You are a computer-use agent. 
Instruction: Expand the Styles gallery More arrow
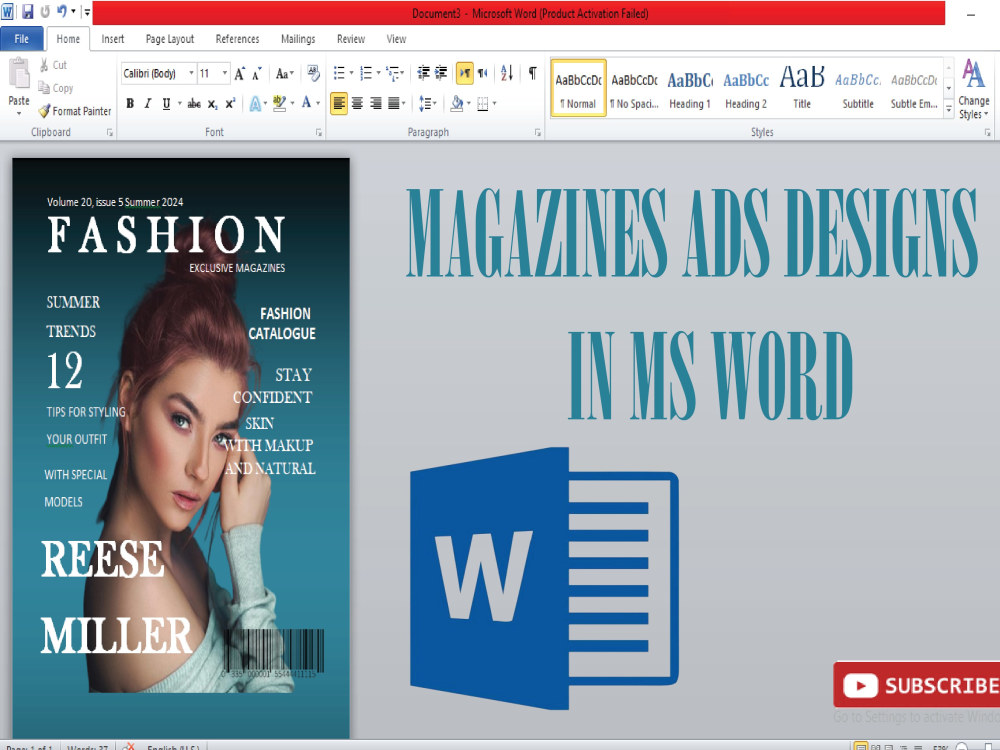948,110
